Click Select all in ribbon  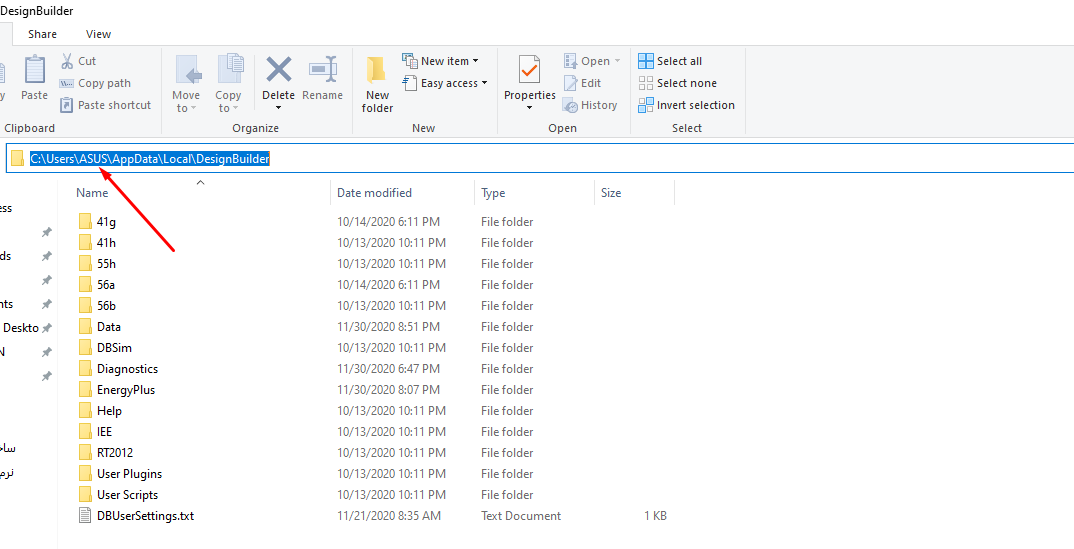click(x=670, y=61)
